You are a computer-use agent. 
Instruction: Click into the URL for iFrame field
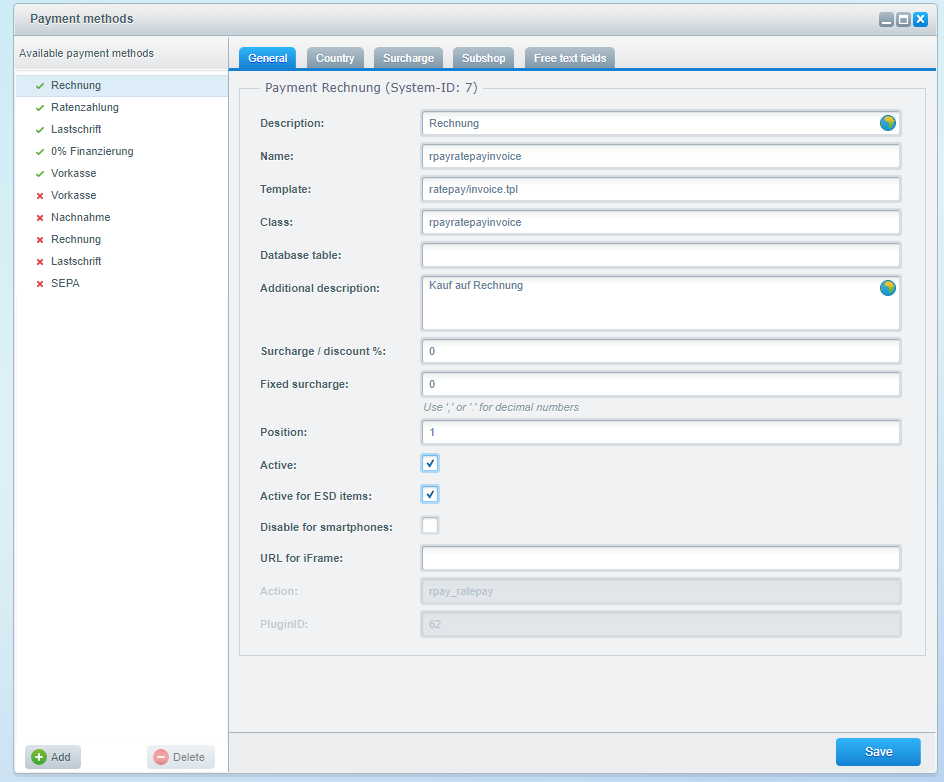(660, 558)
